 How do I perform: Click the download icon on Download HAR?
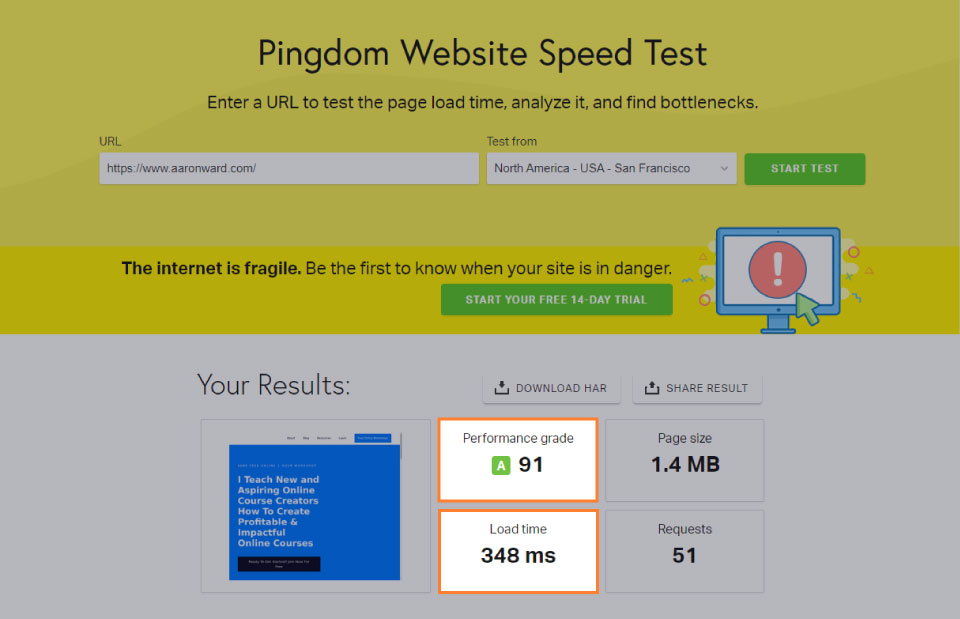pos(502,388)
